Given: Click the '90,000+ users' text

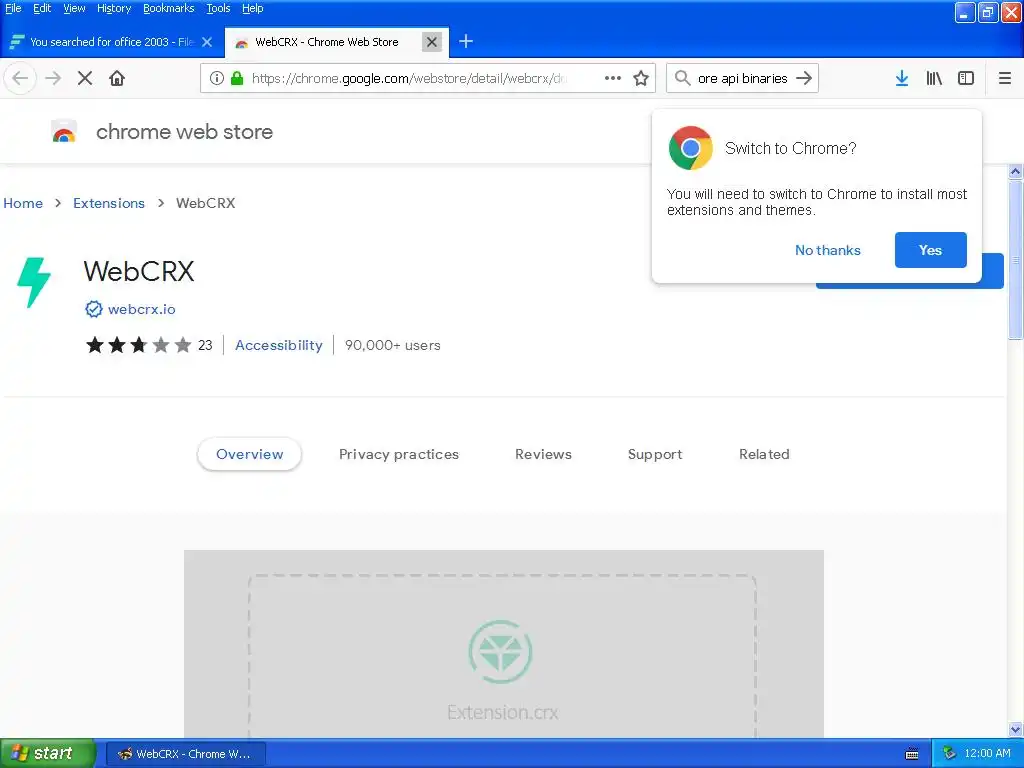Looking at the screenshot, I should [392, 345].
